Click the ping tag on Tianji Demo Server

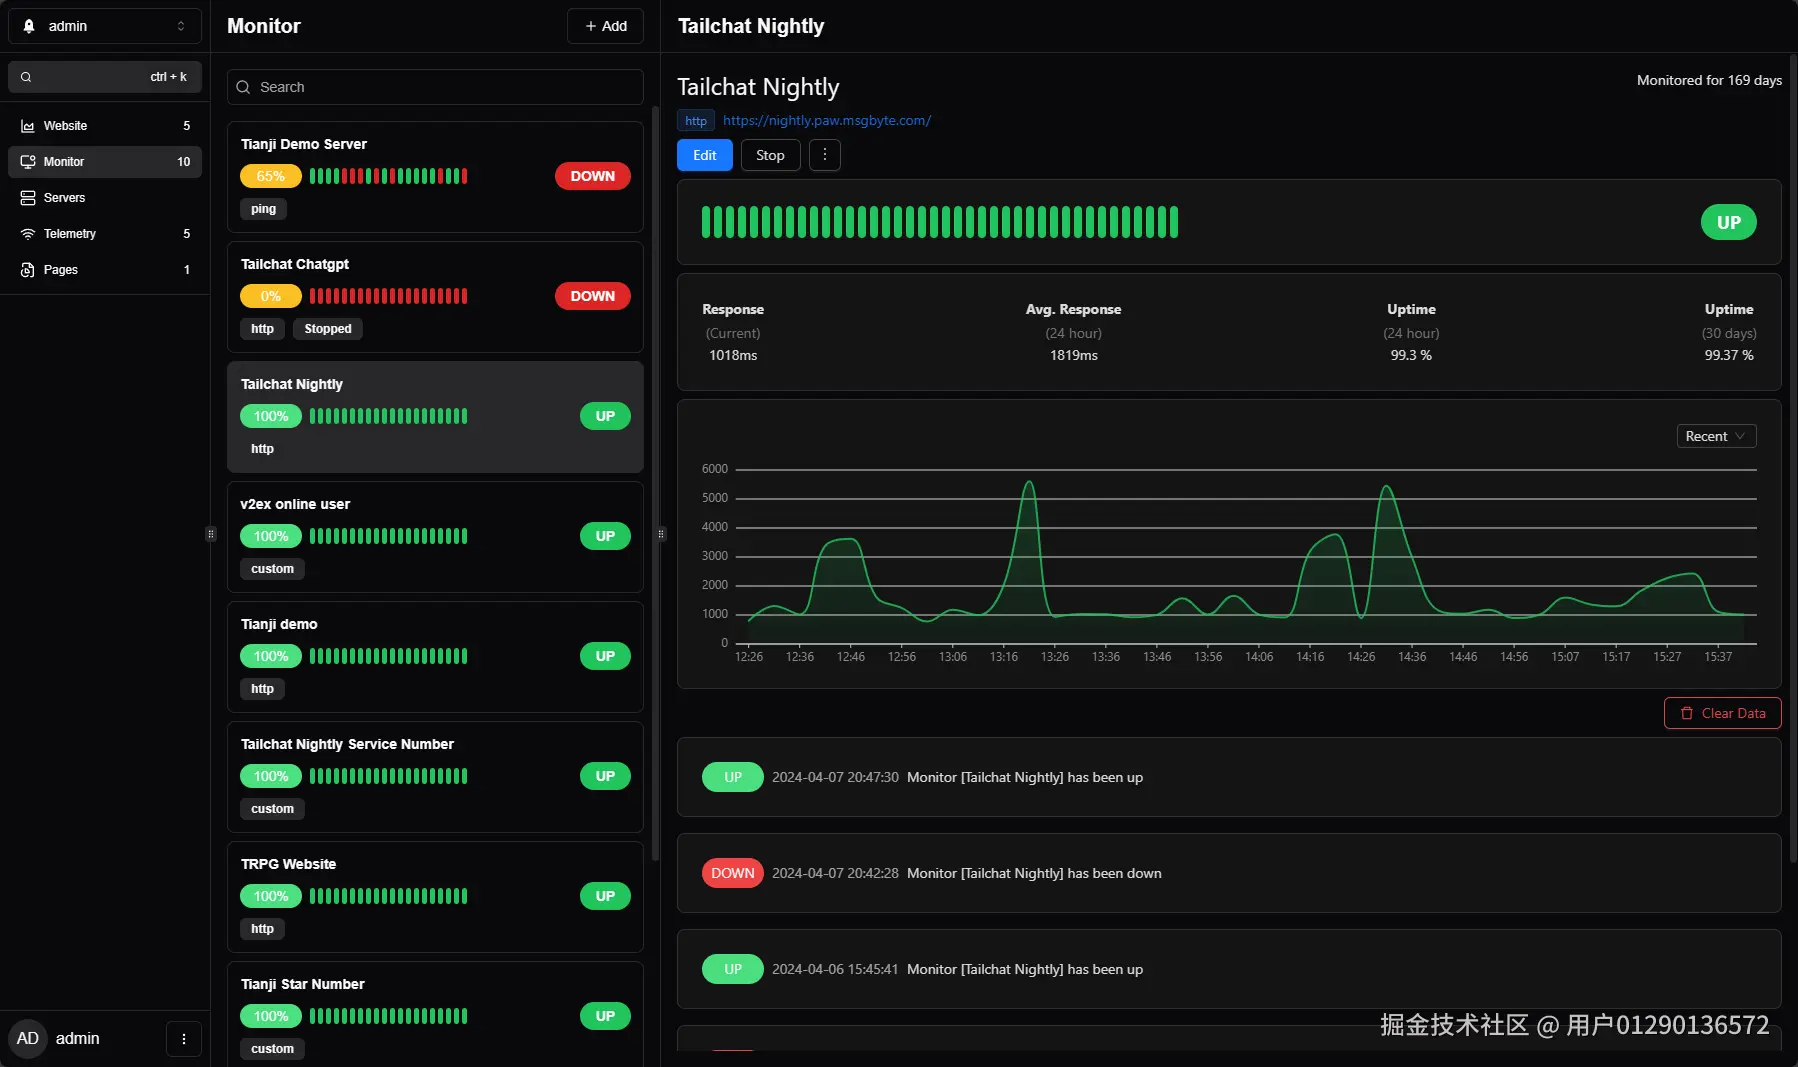[x=264, y=209]
